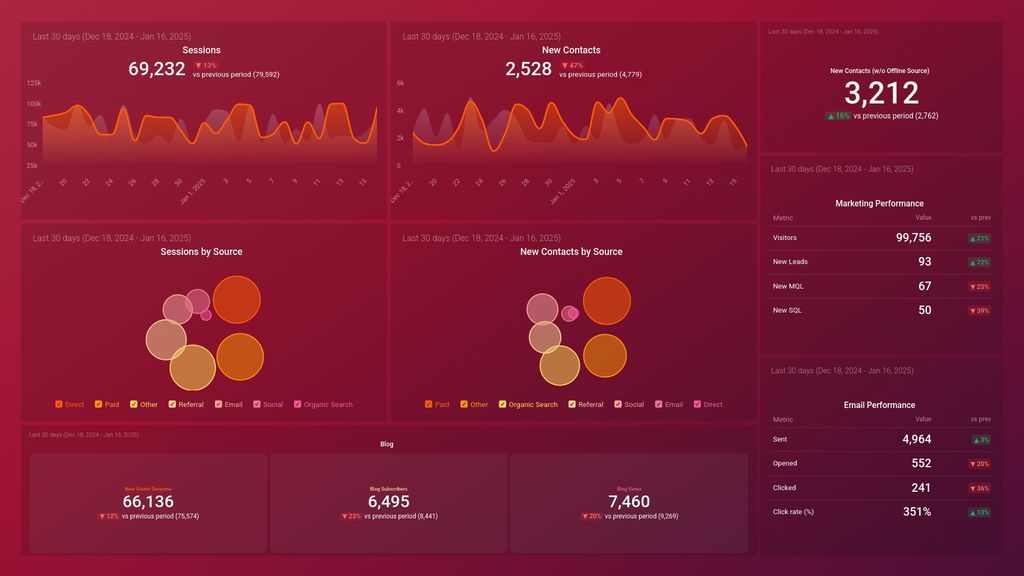The width and height of the screenshot is (1024, 576).
Task: Click the Click rate value 351%
Action: [917, 512]
